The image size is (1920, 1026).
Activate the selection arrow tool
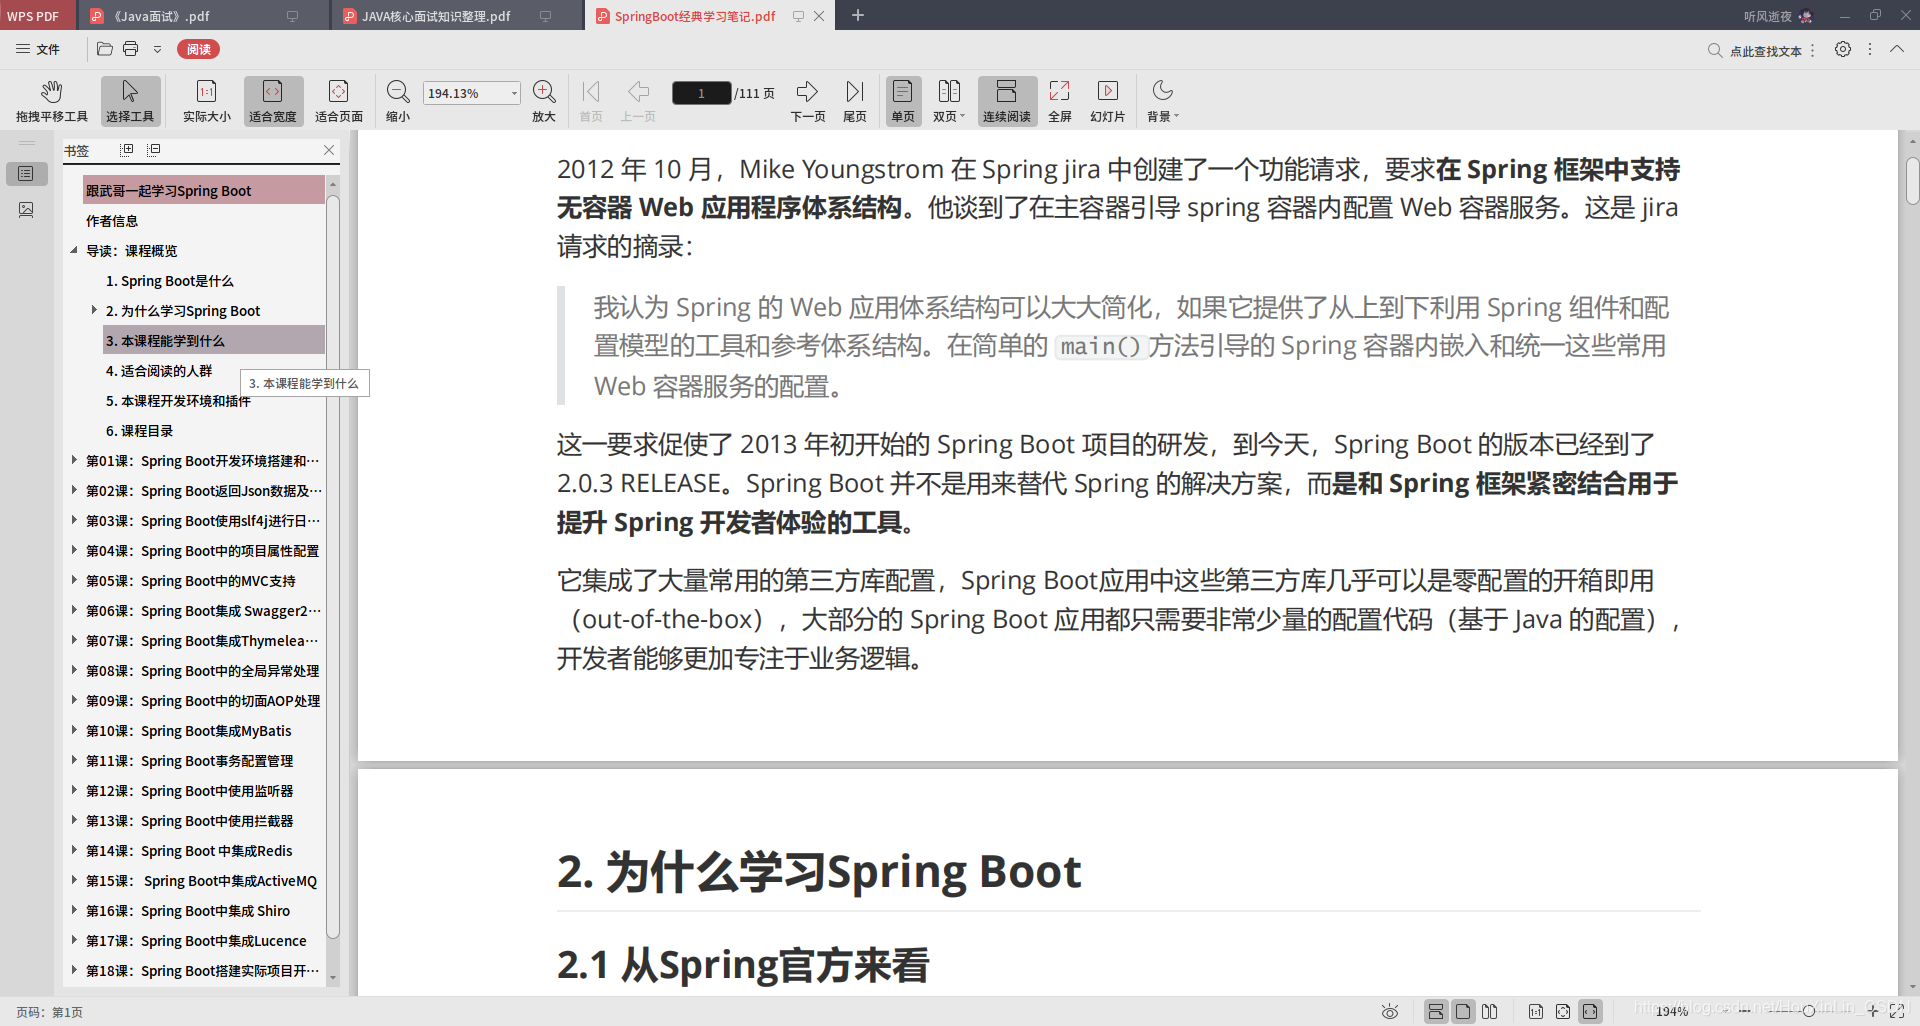pyautogui.click(x=130, y=101)
